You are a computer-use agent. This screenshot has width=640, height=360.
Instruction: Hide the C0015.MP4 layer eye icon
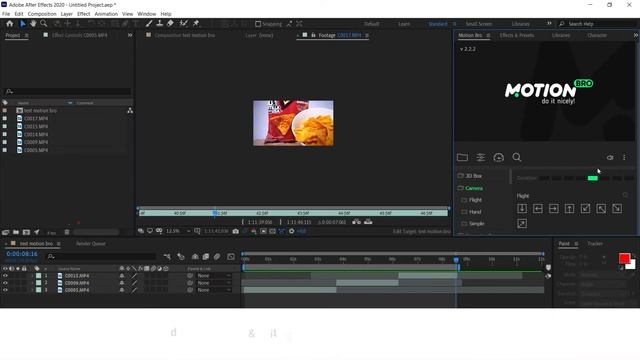pyautogui.click(x=5, y=276)
